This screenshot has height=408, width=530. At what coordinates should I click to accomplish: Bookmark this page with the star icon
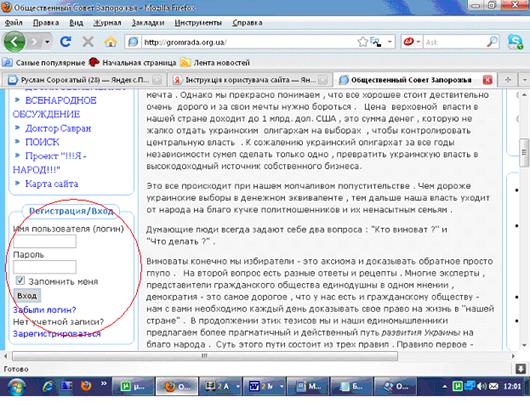pos(362,42)
